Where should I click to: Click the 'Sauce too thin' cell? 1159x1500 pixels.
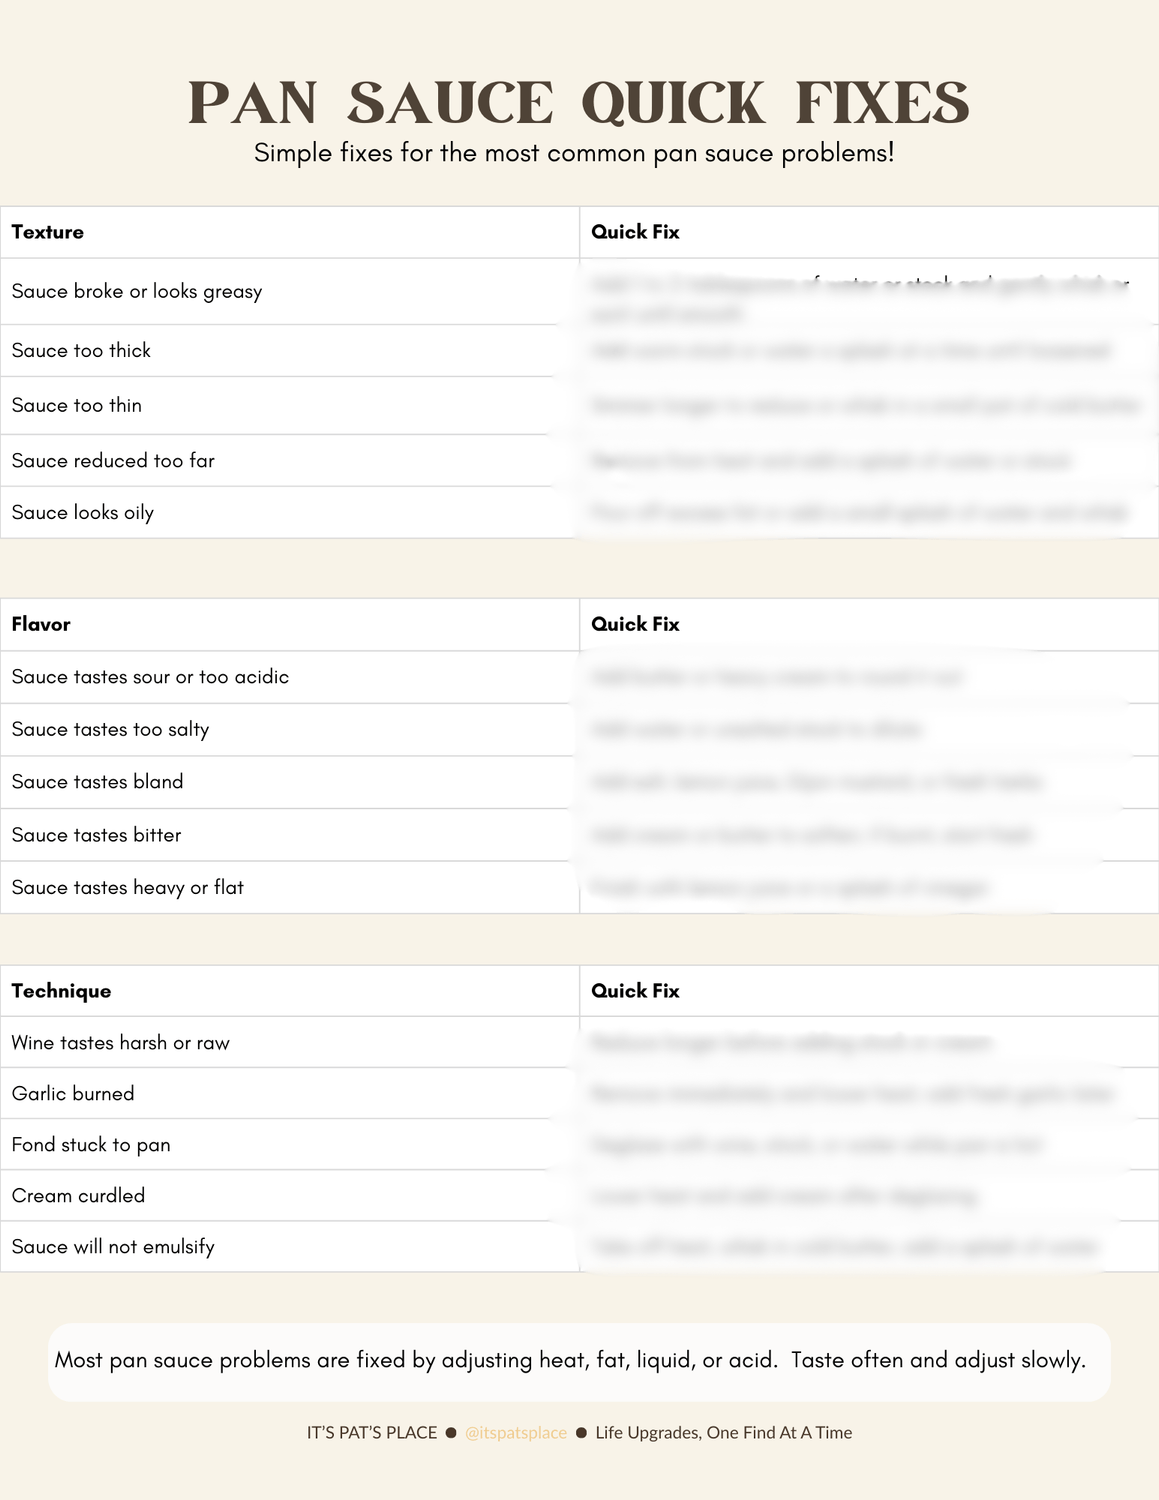(77, 406)
